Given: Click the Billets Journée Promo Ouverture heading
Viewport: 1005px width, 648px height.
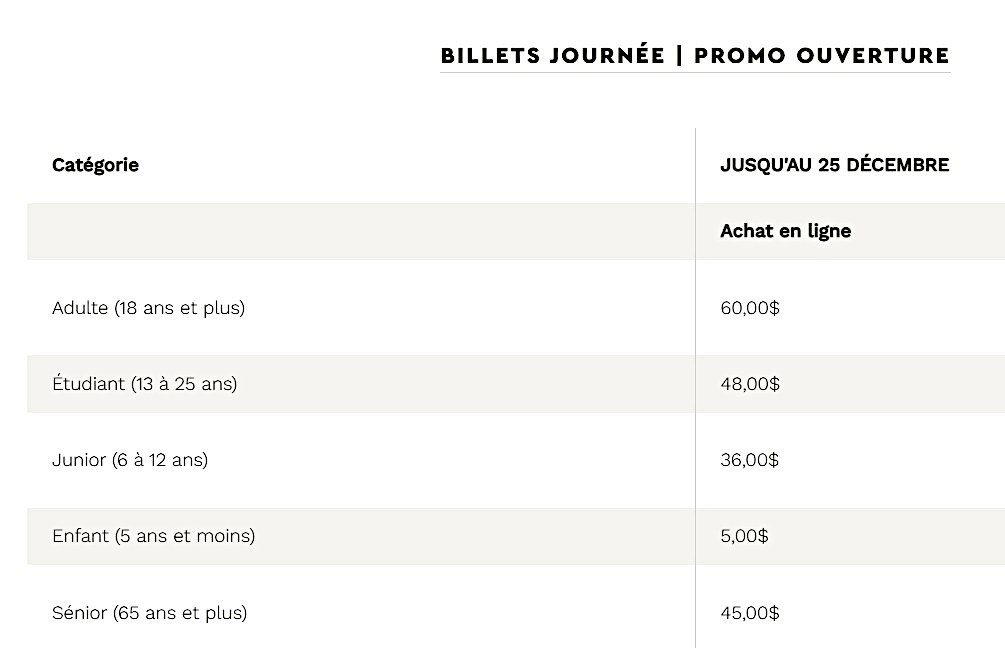Looking at the screenshot, I should [x=695, y=55].
